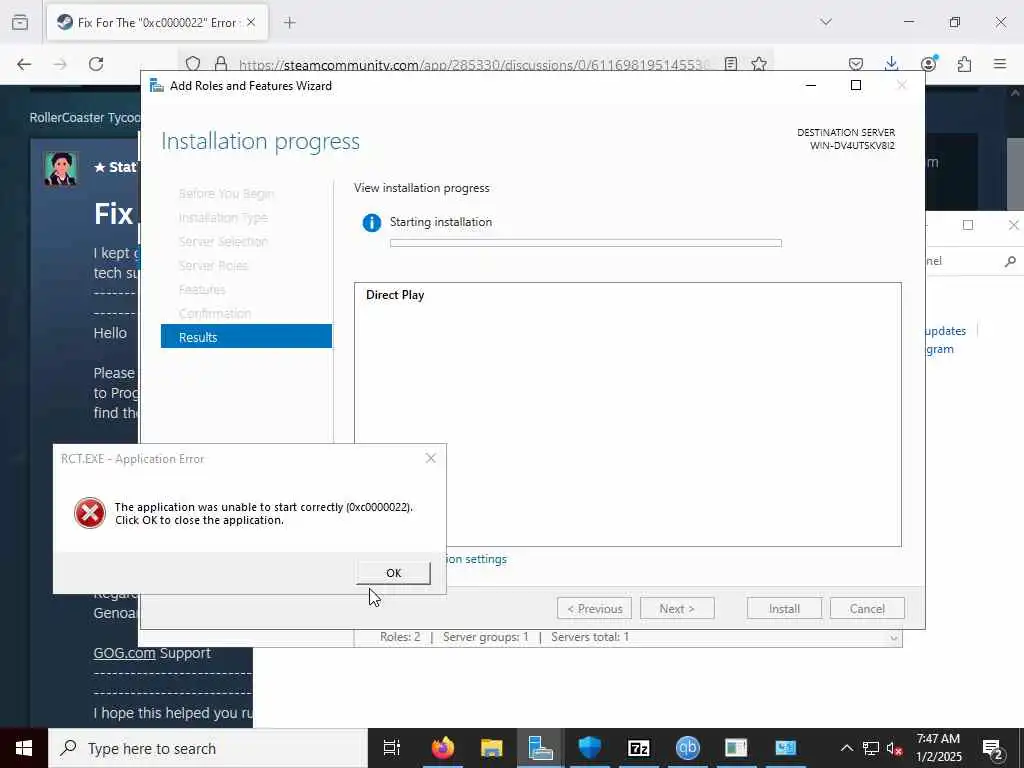Open the notification center icon
1024x768 pixels.
[x=993, y=748]
